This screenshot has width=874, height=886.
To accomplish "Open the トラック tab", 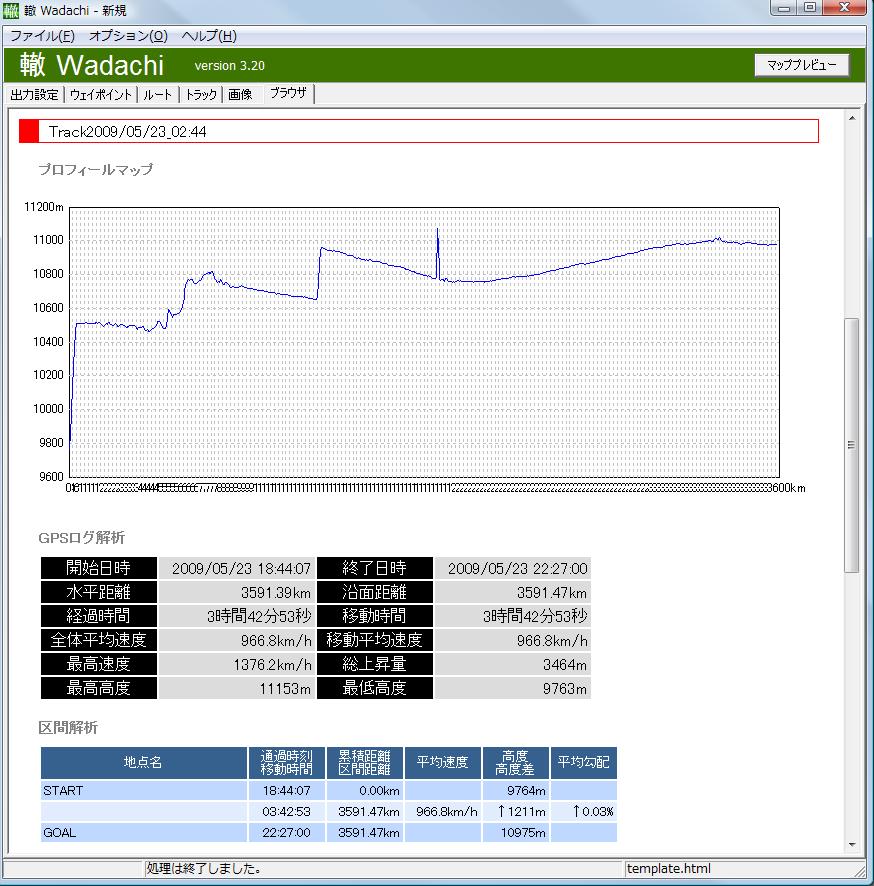I will [x=201, y=95].
